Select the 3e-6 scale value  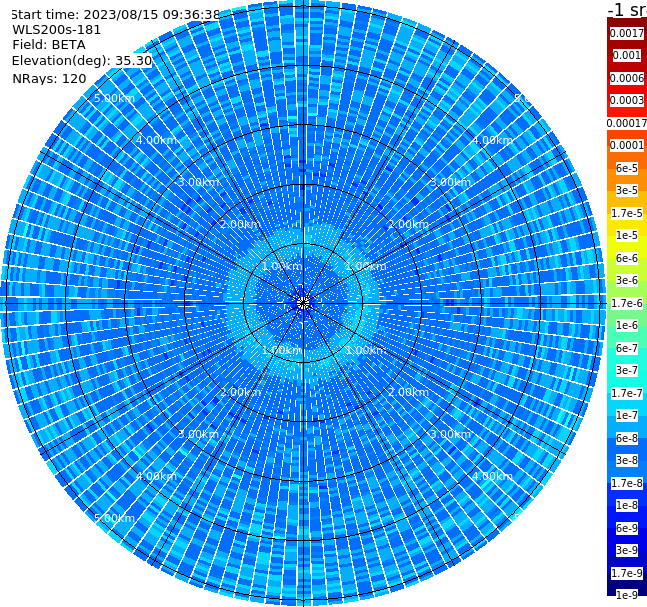627,281
